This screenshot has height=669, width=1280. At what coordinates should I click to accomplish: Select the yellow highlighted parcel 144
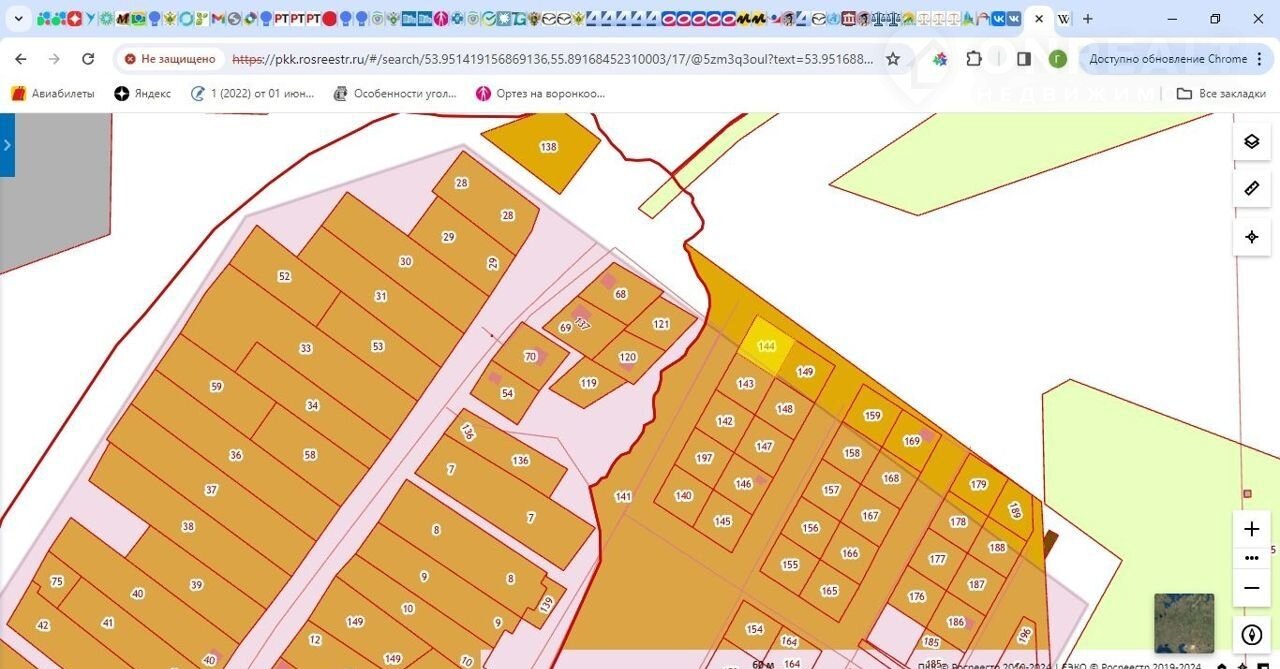point(766,346)
